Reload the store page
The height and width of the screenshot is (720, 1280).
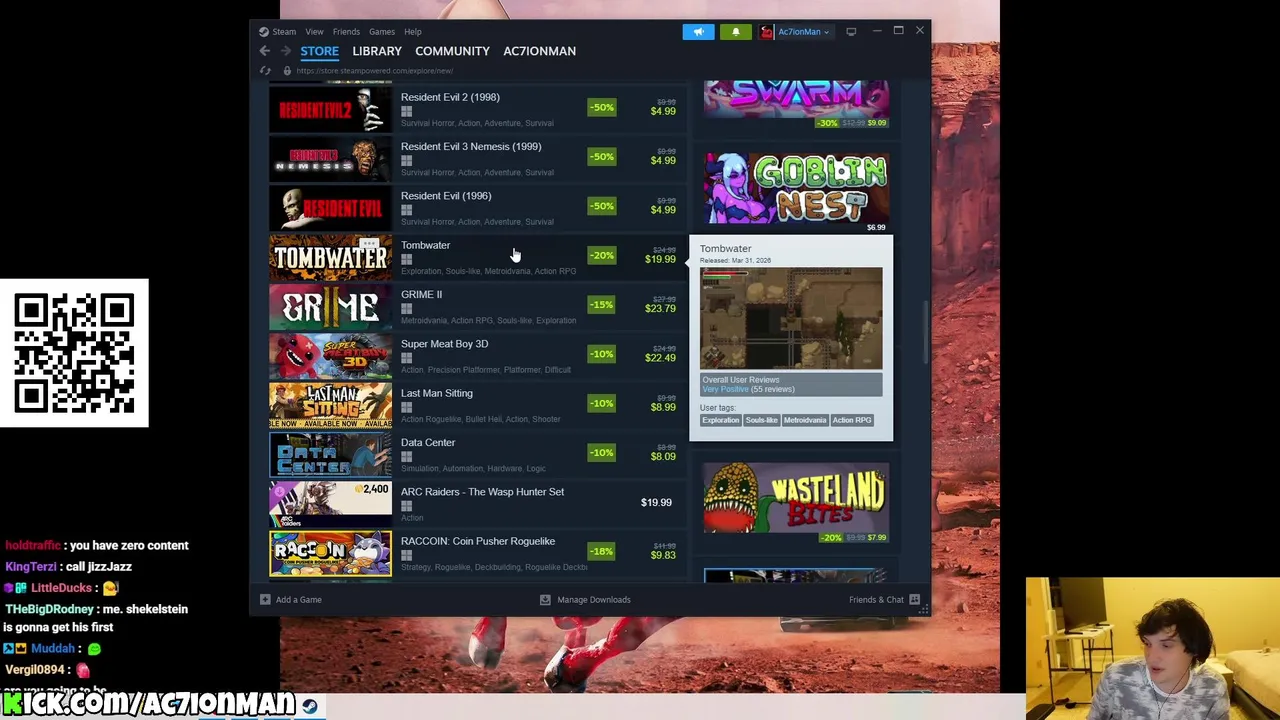pyautogui.click(x=265, y=71)
